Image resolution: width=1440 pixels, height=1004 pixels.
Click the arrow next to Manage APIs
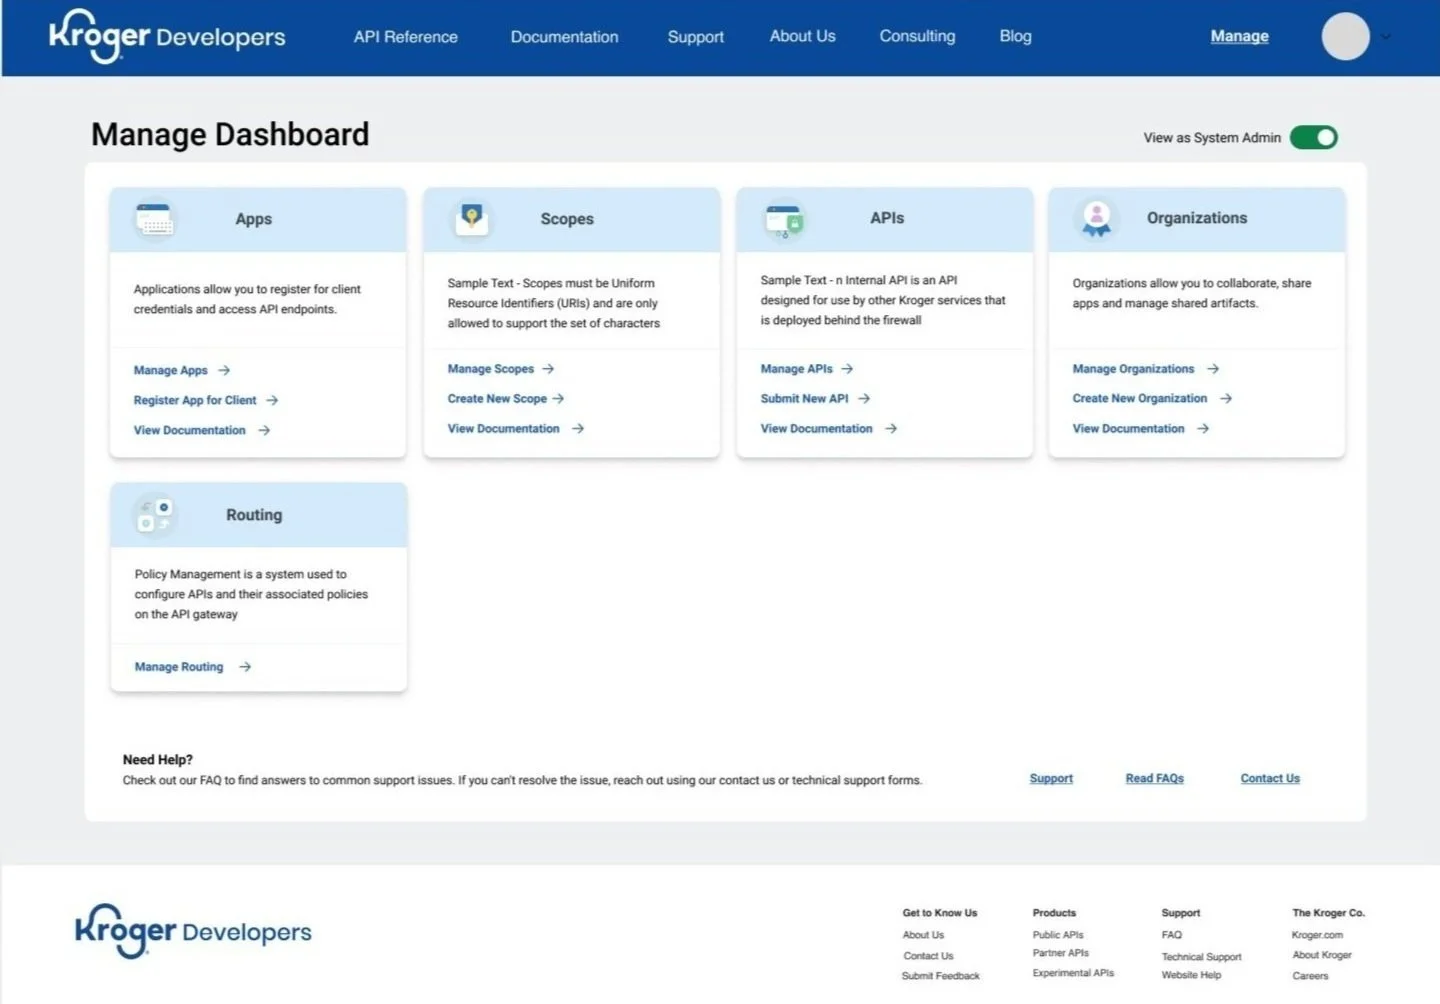coord(847,369)
